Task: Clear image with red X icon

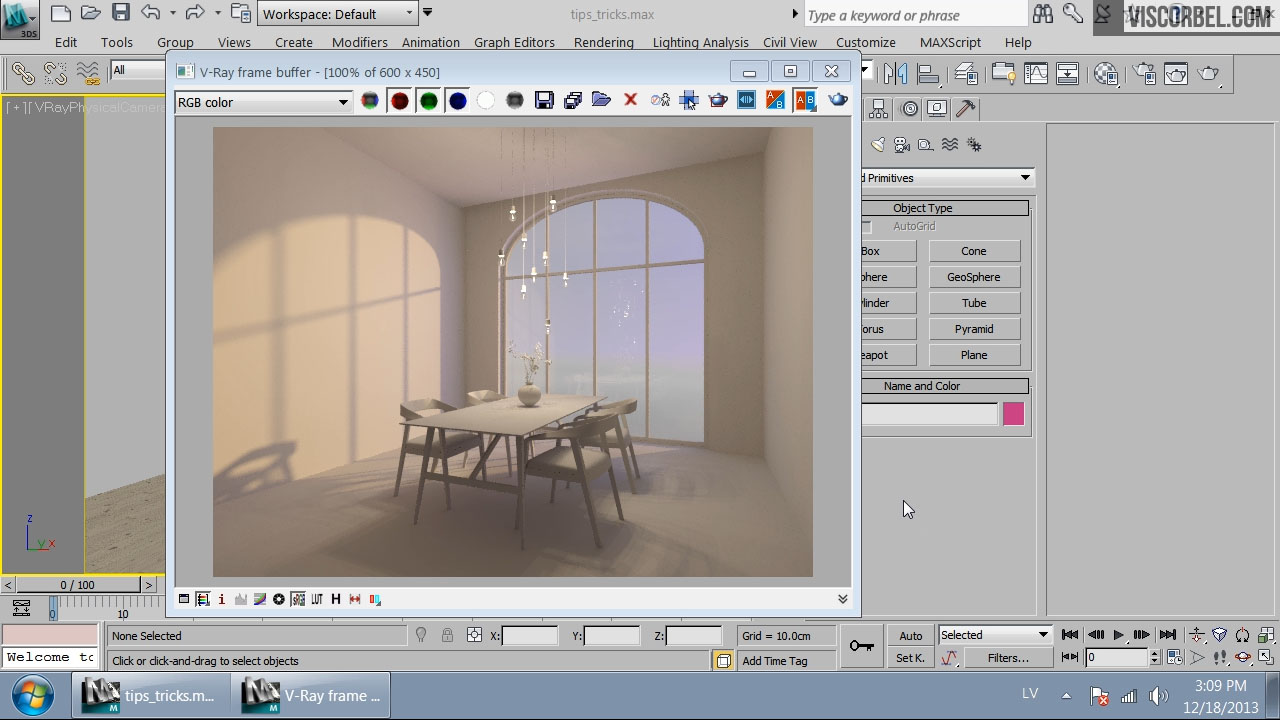Action: pyautogui.click(x=630, y=100)
